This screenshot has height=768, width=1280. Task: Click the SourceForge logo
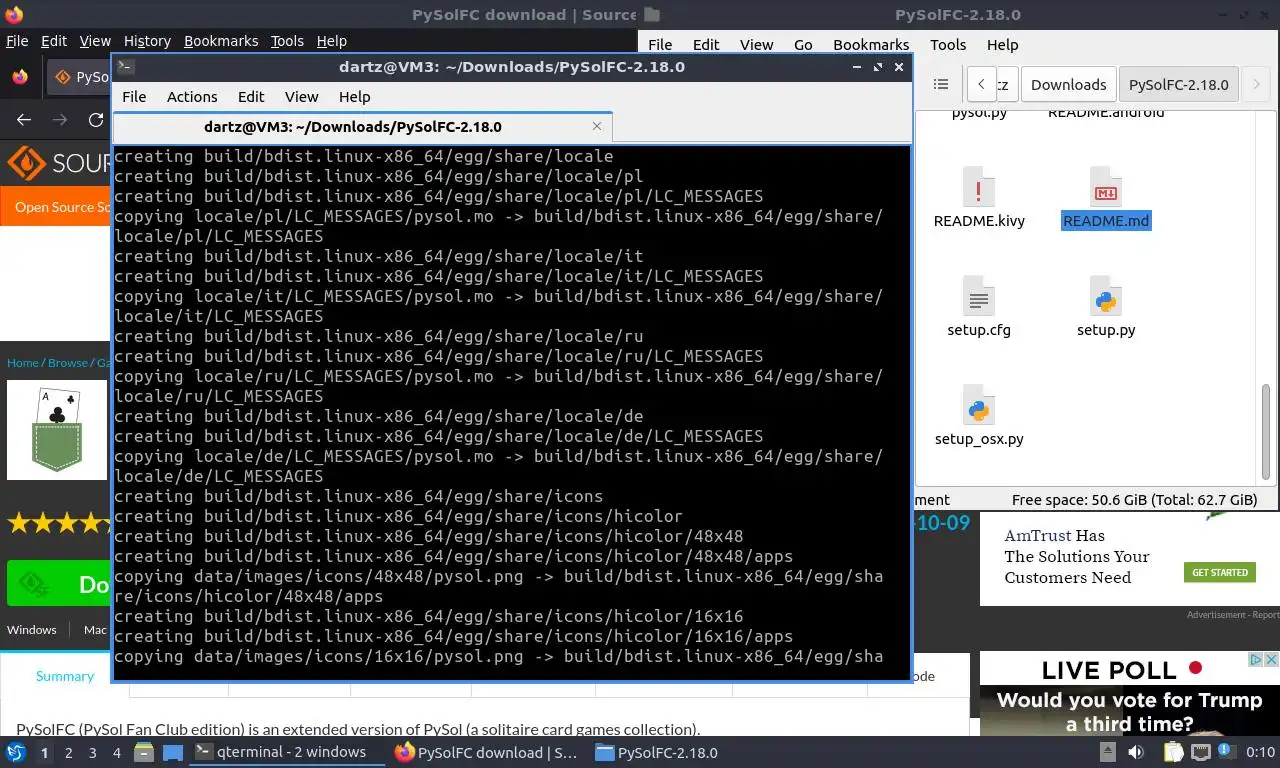pyautogui.click(x=59, y=163)
